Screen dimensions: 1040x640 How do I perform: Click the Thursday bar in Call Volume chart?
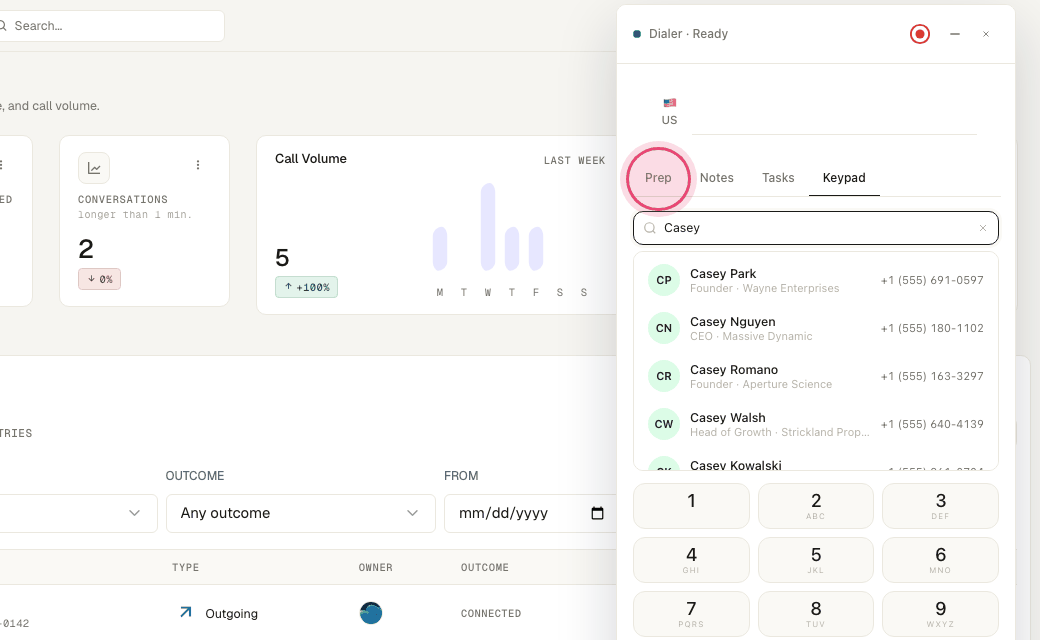click(511, 249)
